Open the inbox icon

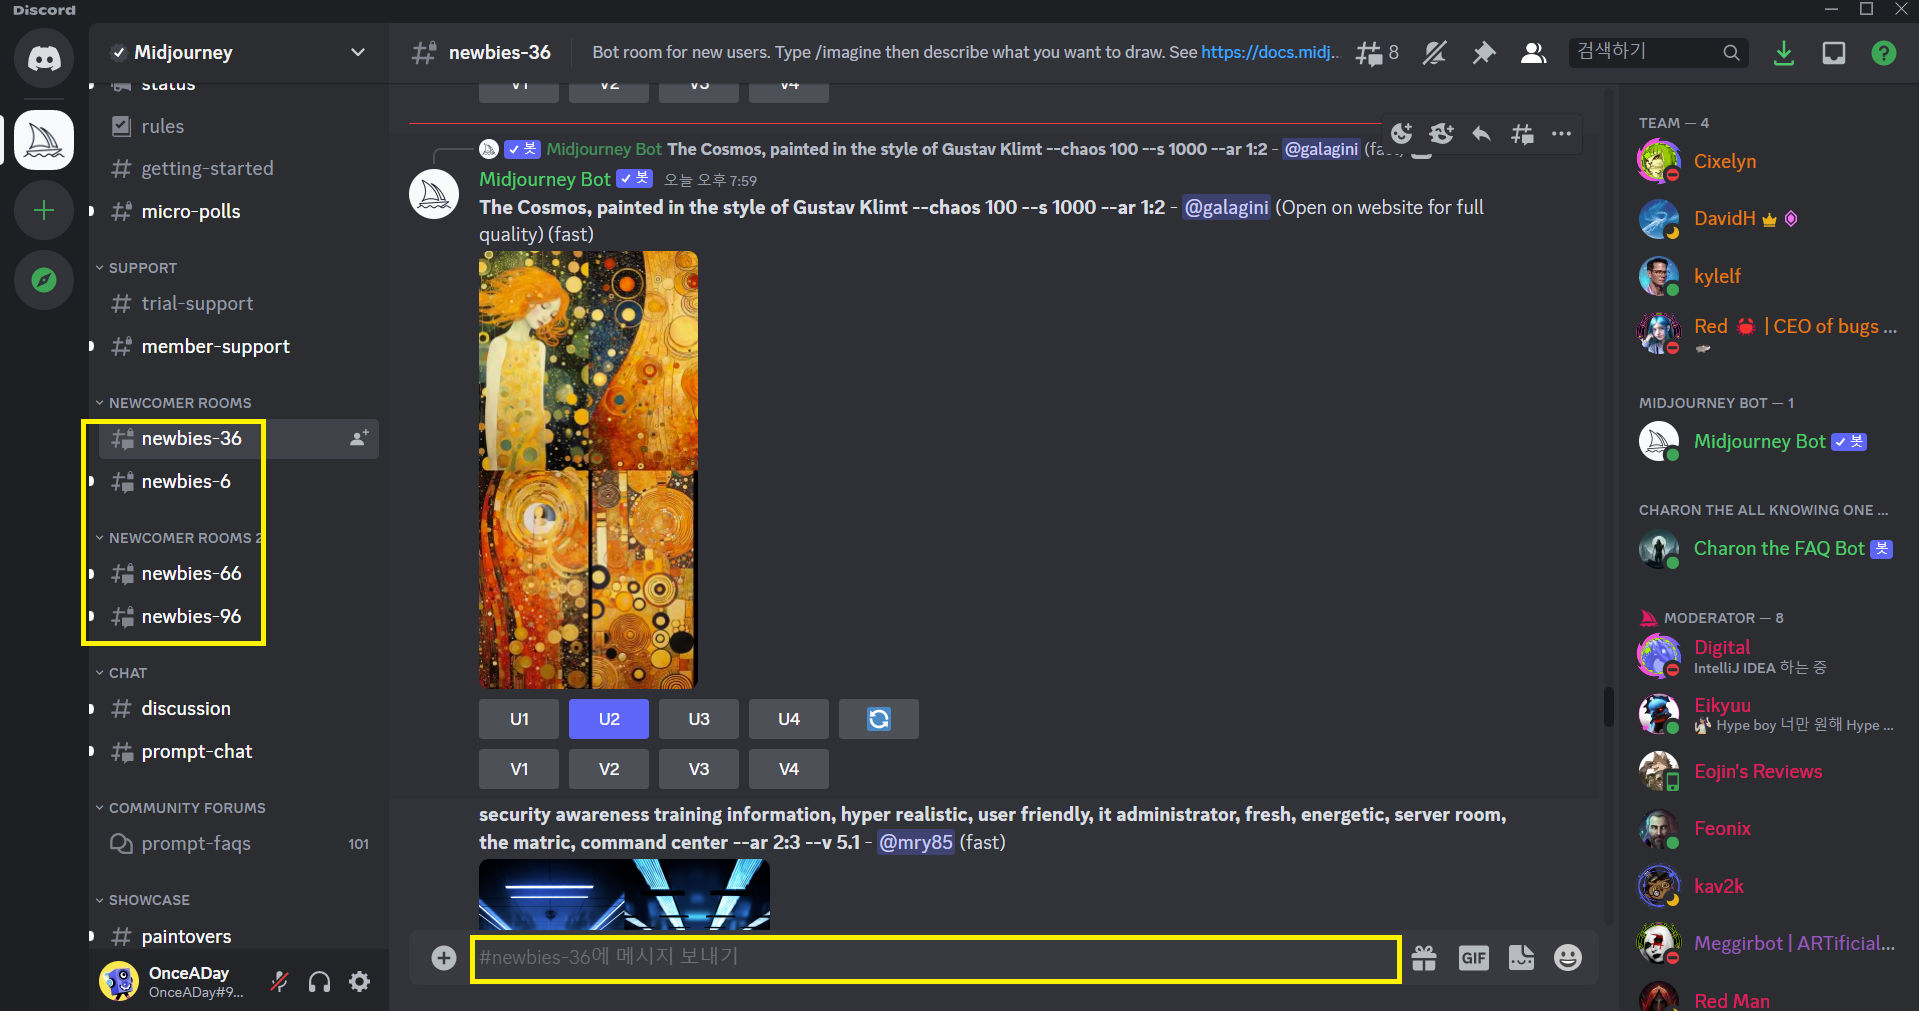point(1833,53)
